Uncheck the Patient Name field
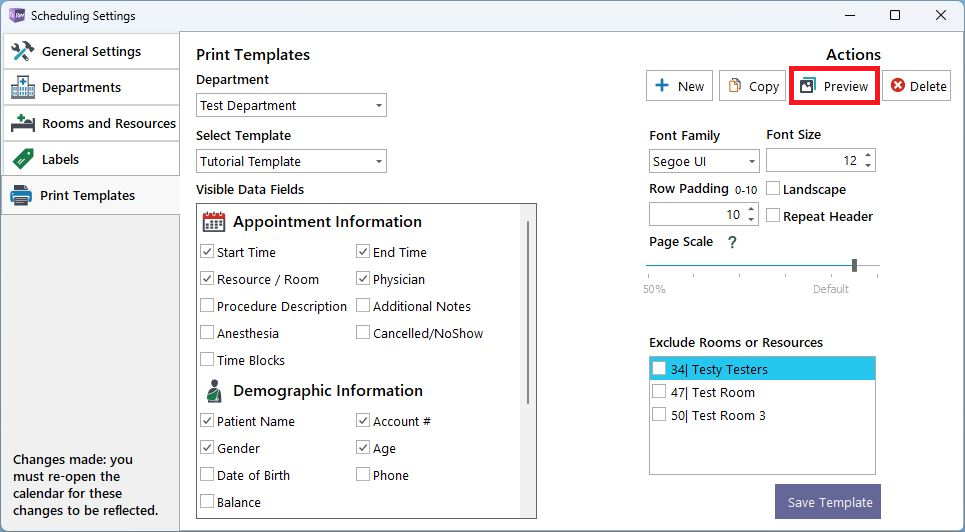 point(207,421)
